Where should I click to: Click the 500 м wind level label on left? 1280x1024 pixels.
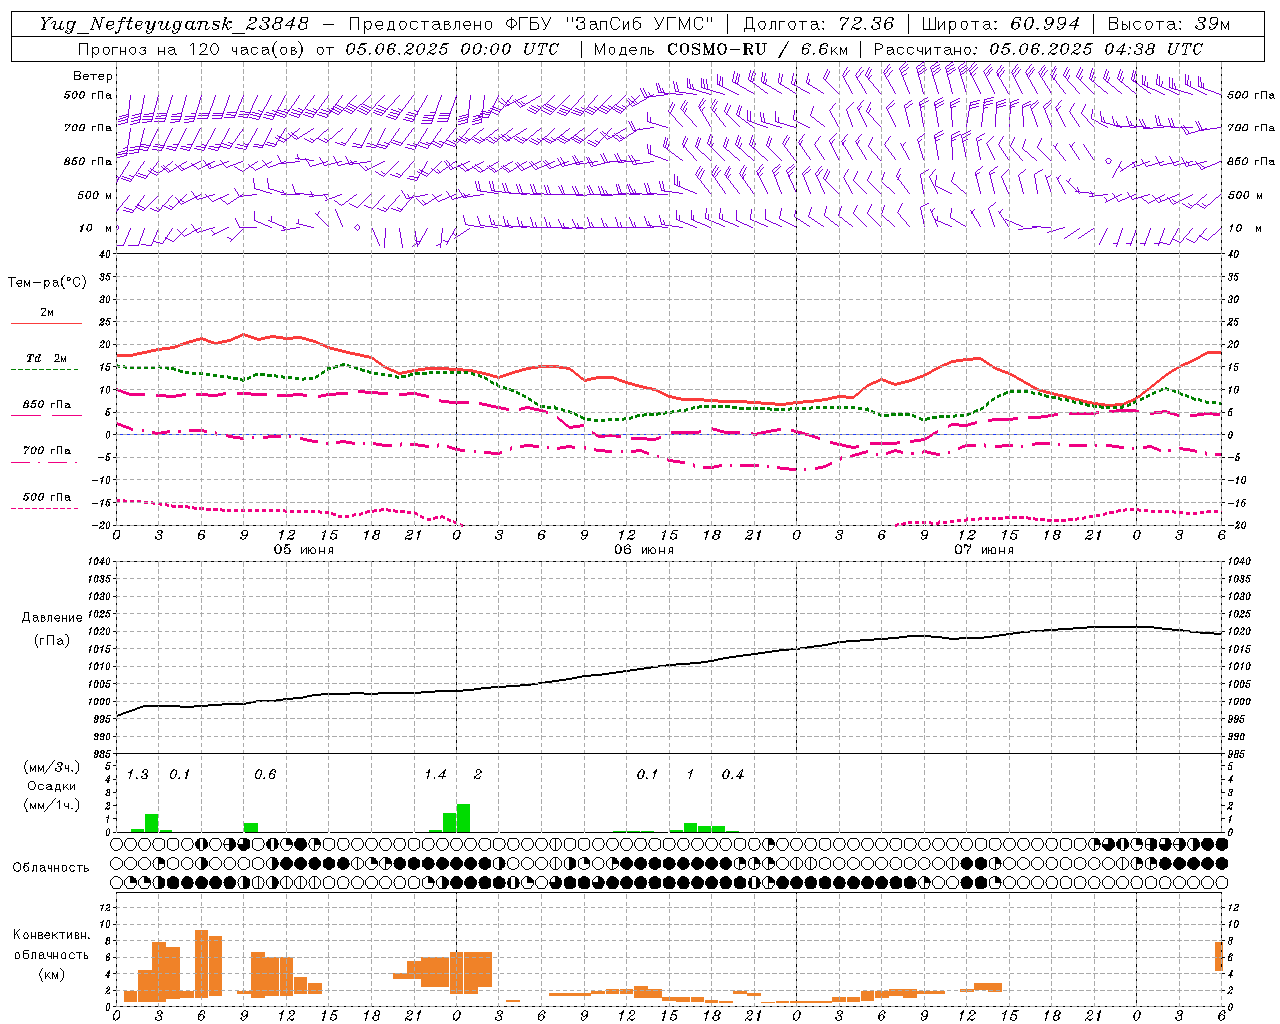tap(96, 196)
